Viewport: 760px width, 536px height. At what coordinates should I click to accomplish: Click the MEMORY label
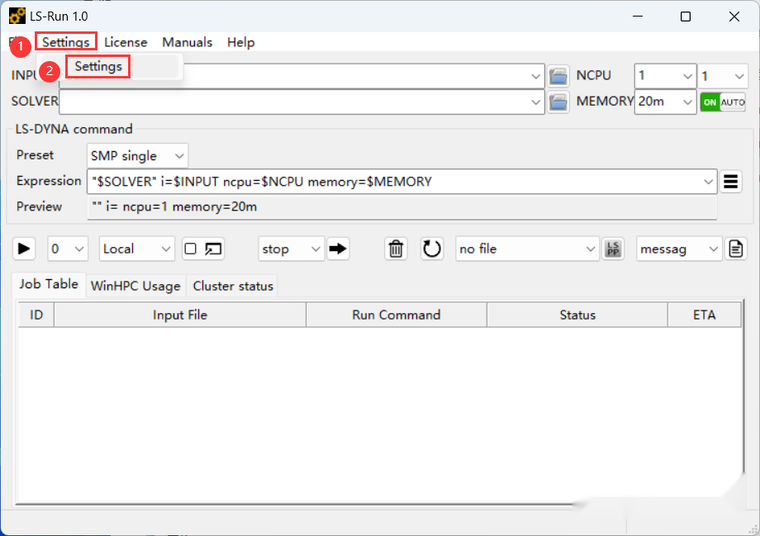(604, 101)
